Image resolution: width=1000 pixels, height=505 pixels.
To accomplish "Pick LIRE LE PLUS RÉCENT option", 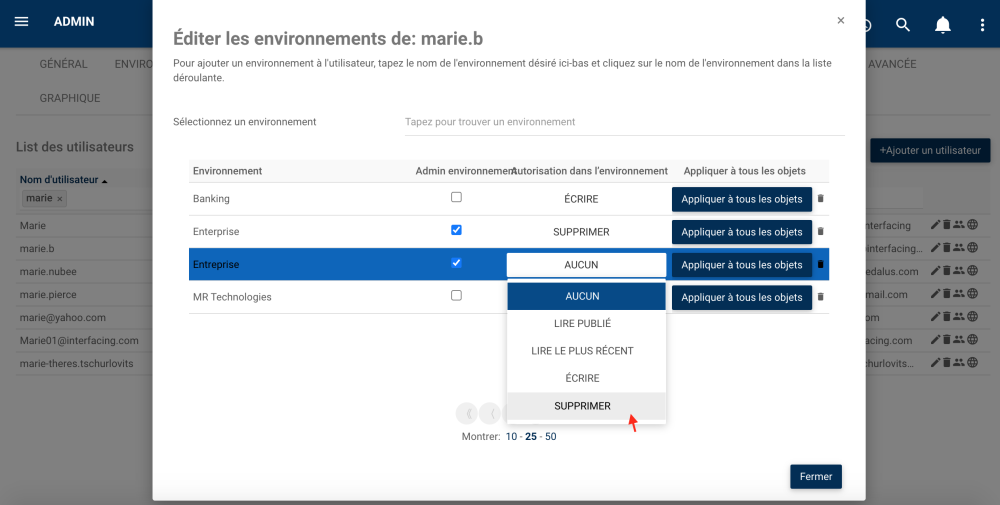I will 582,351.
